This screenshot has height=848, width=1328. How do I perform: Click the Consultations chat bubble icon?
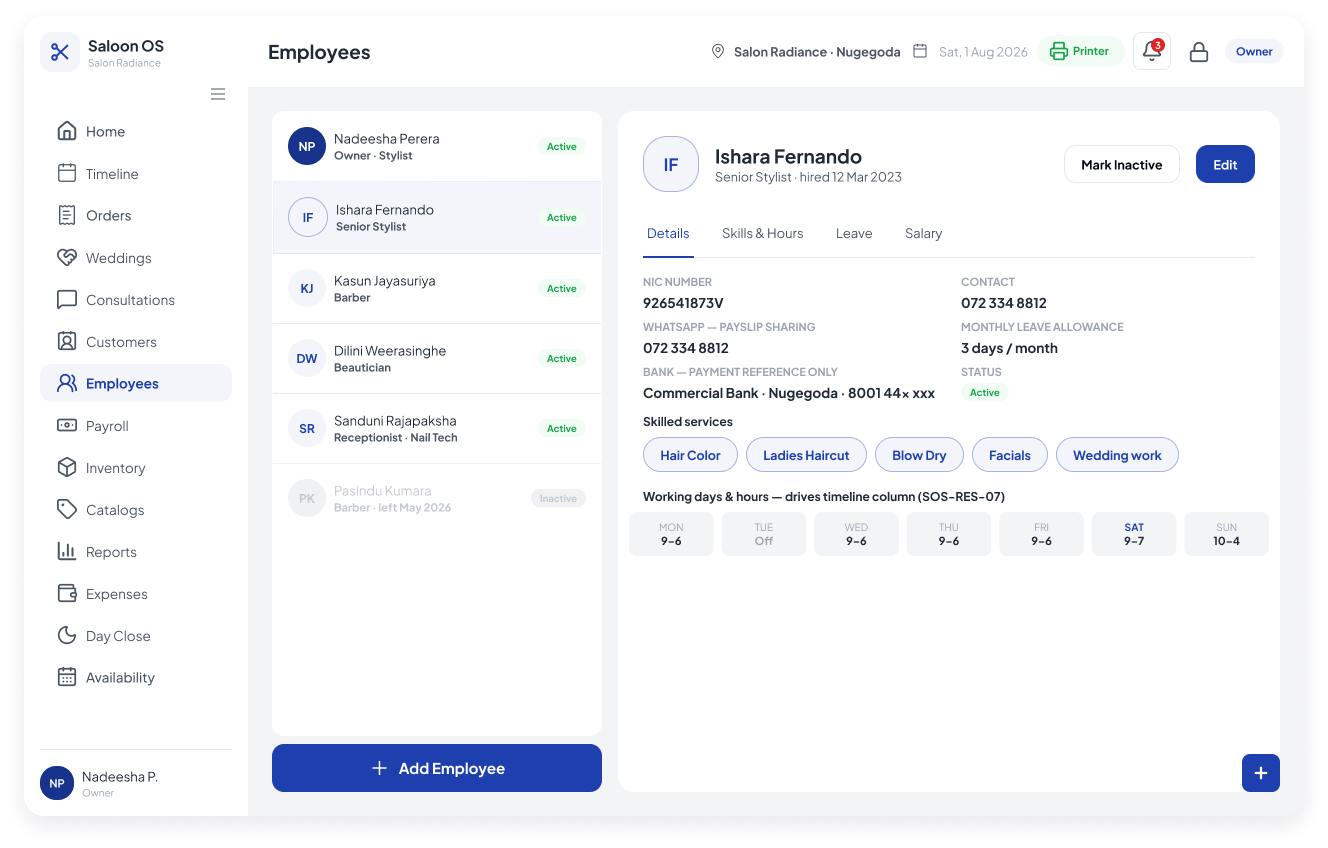tap(67, 299)
